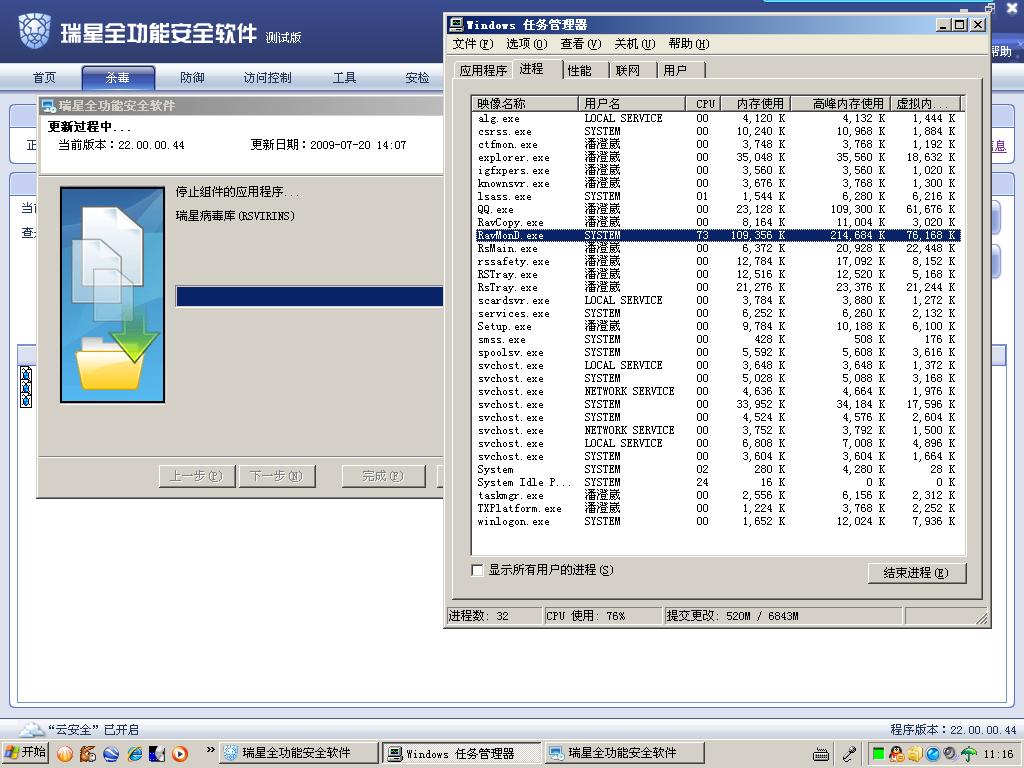Launch Internet Explorer from quick launch
1024x768 pixels.
(135, 754)
